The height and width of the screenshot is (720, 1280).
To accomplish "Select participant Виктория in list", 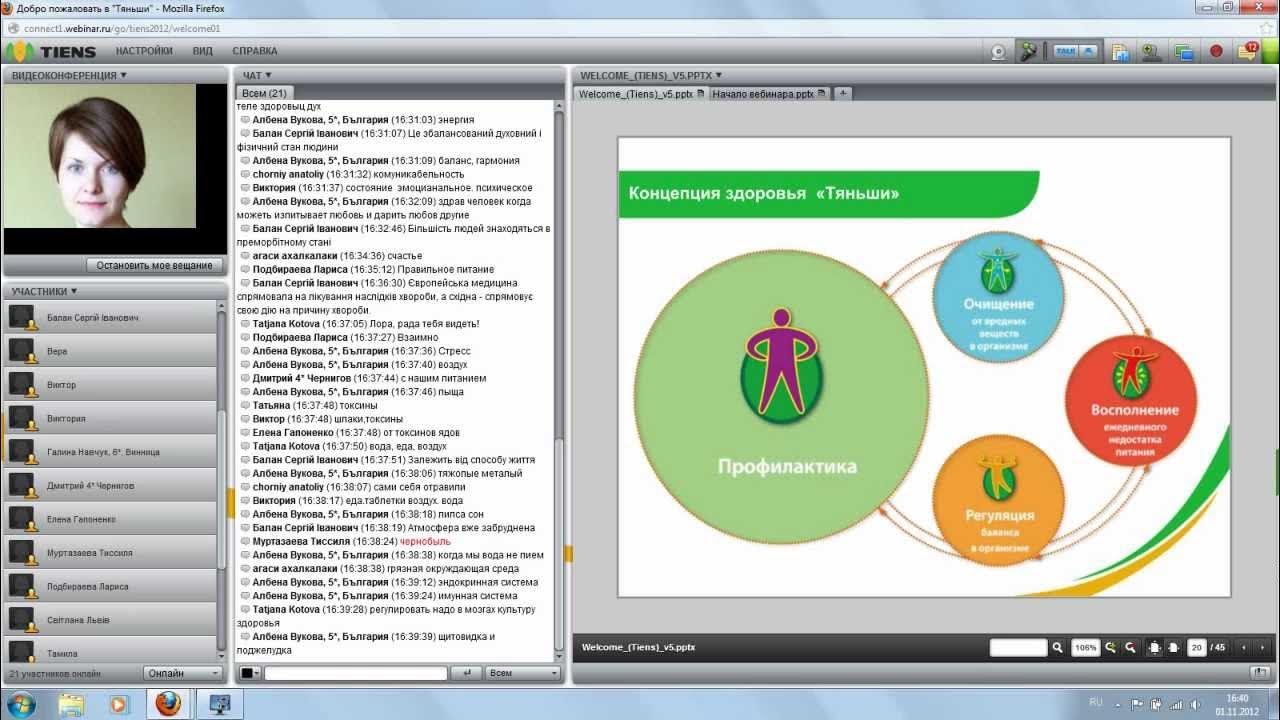I will coord(110,418).
